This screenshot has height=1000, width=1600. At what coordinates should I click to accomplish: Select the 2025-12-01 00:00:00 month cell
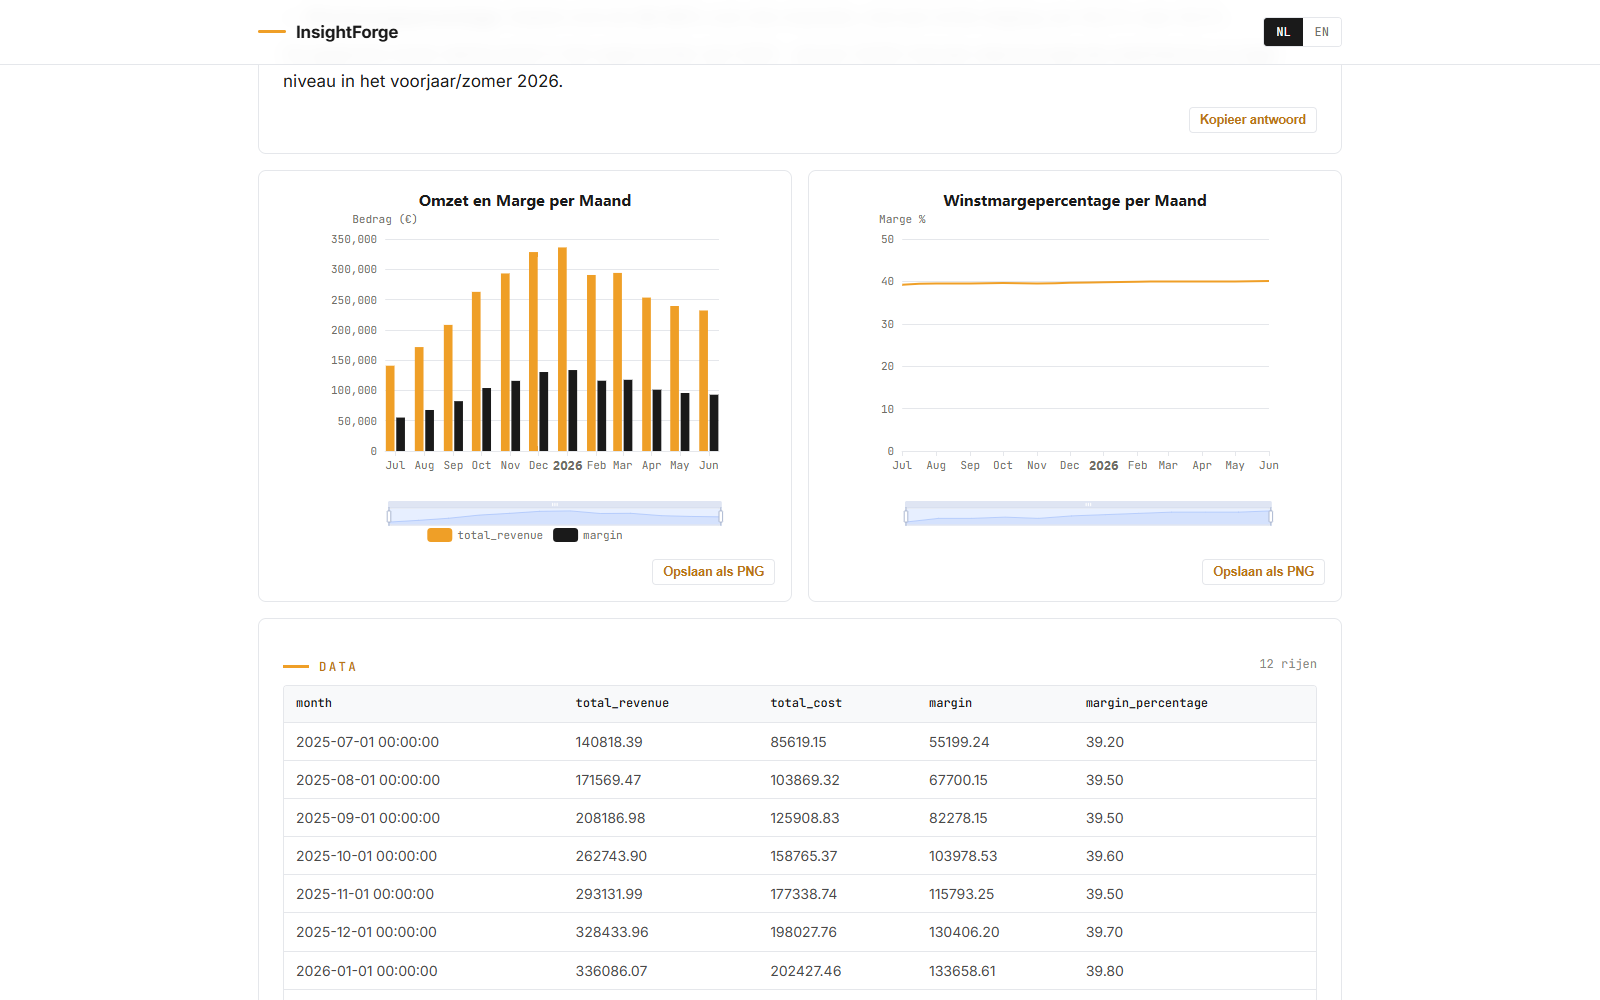367,932
